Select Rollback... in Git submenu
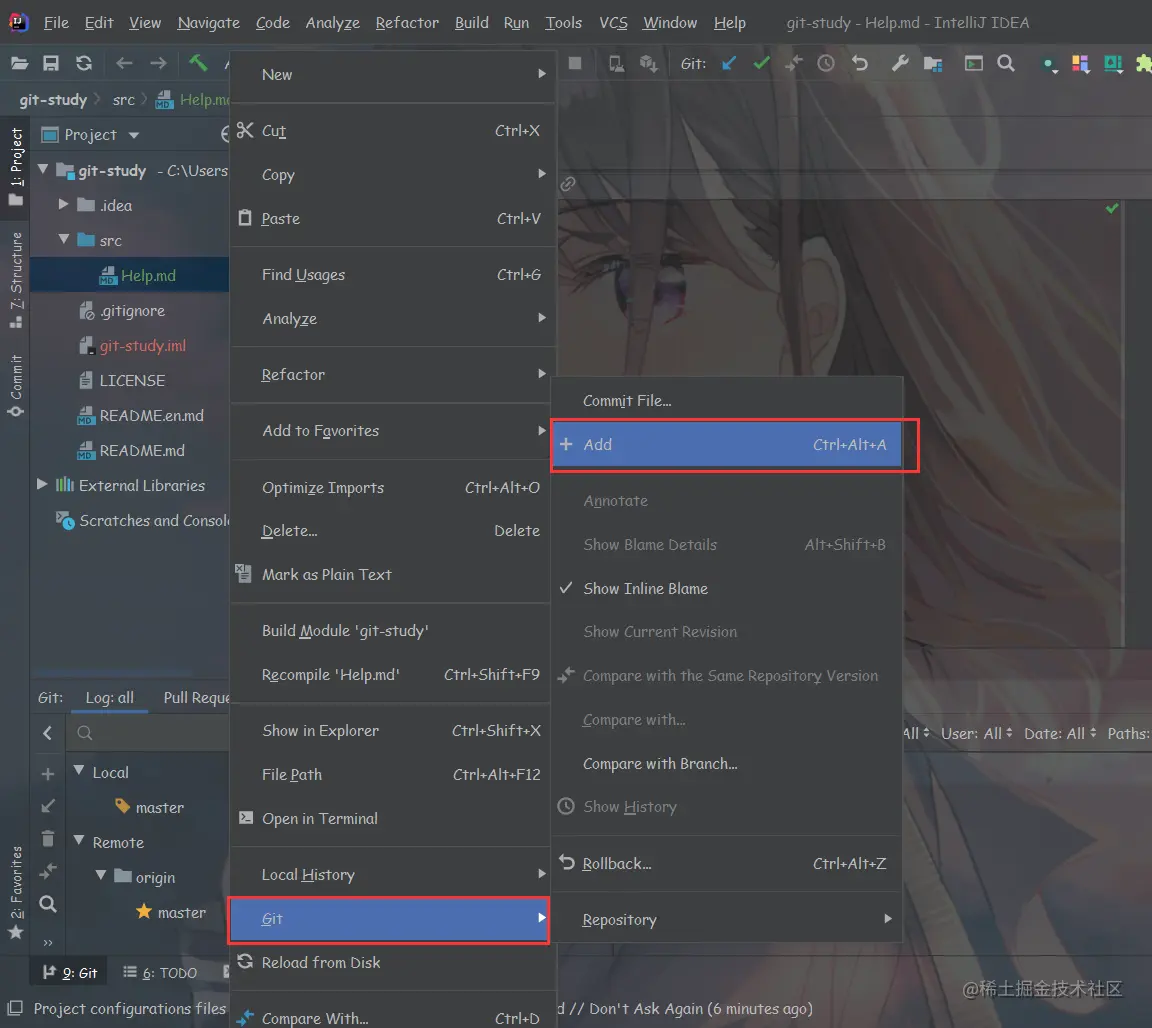The height and width of the screenshot is (1028, 1152). click(726, 863)
